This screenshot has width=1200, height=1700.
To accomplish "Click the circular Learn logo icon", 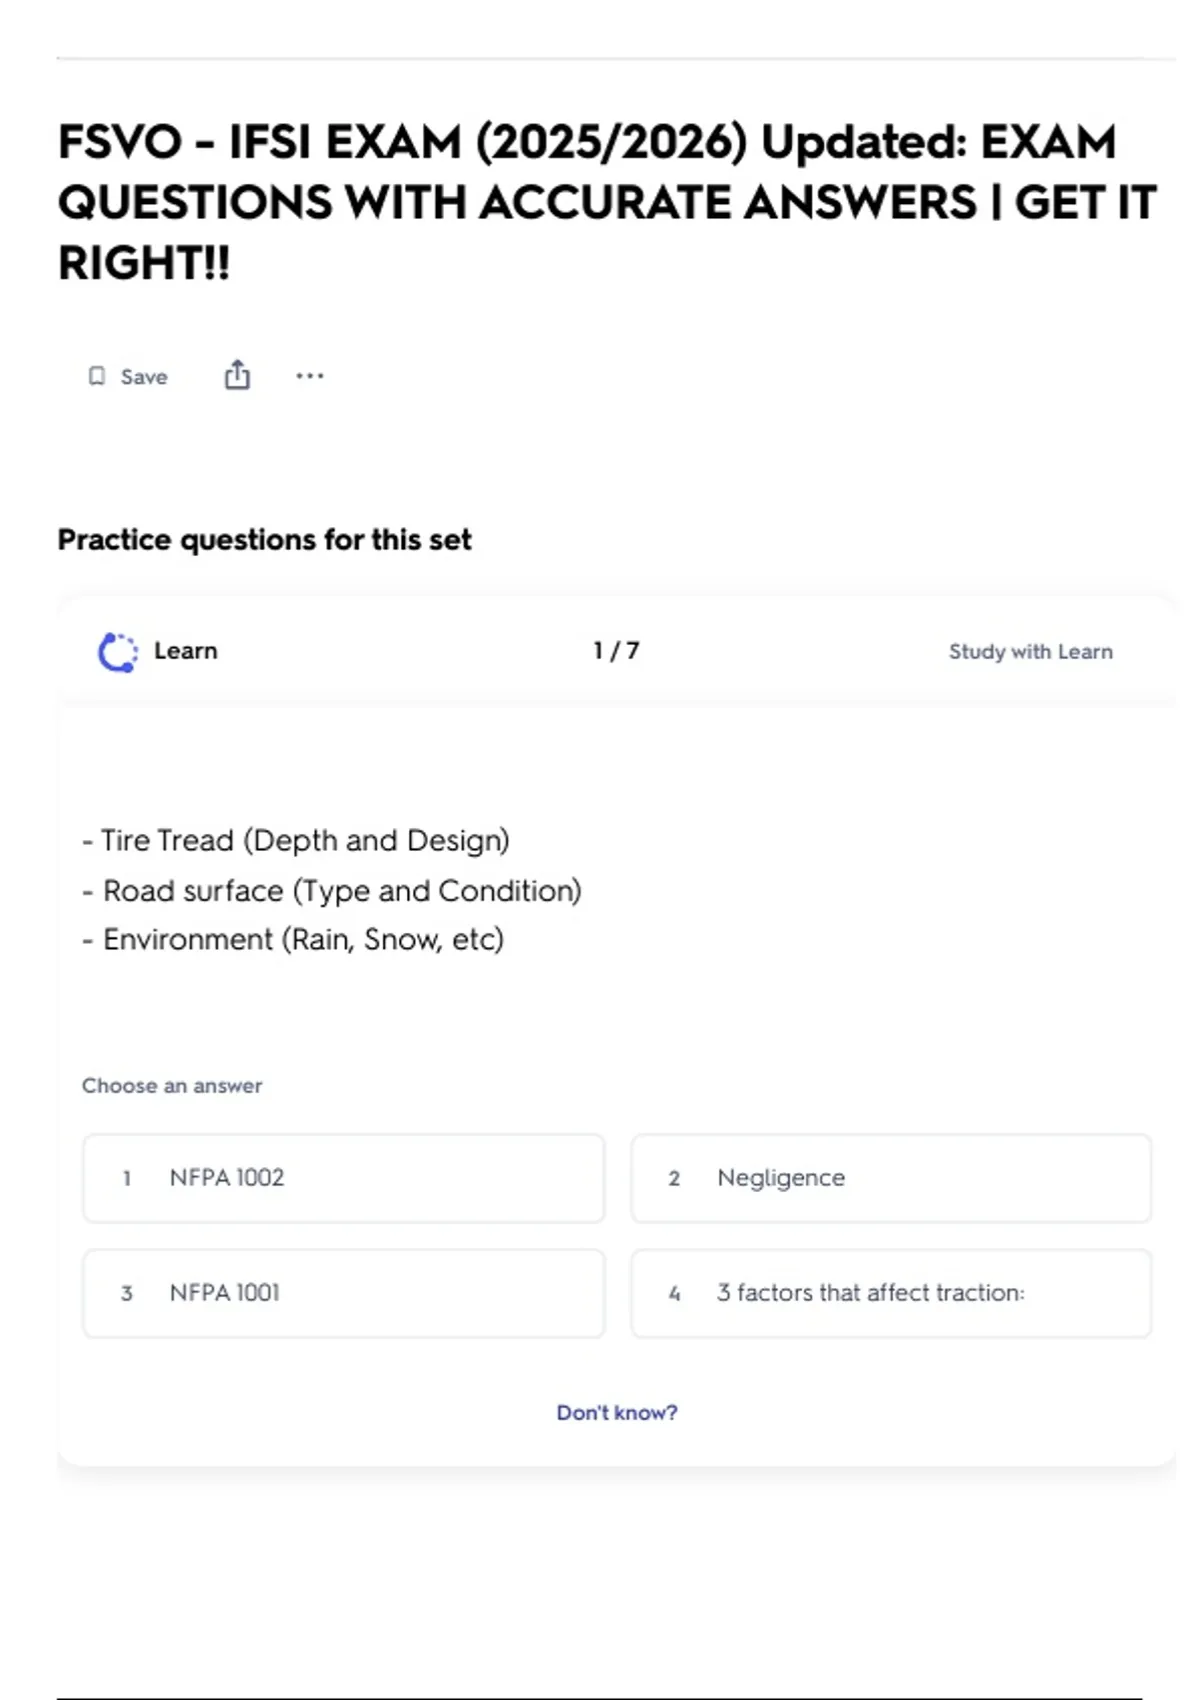I will coord(118,652).
